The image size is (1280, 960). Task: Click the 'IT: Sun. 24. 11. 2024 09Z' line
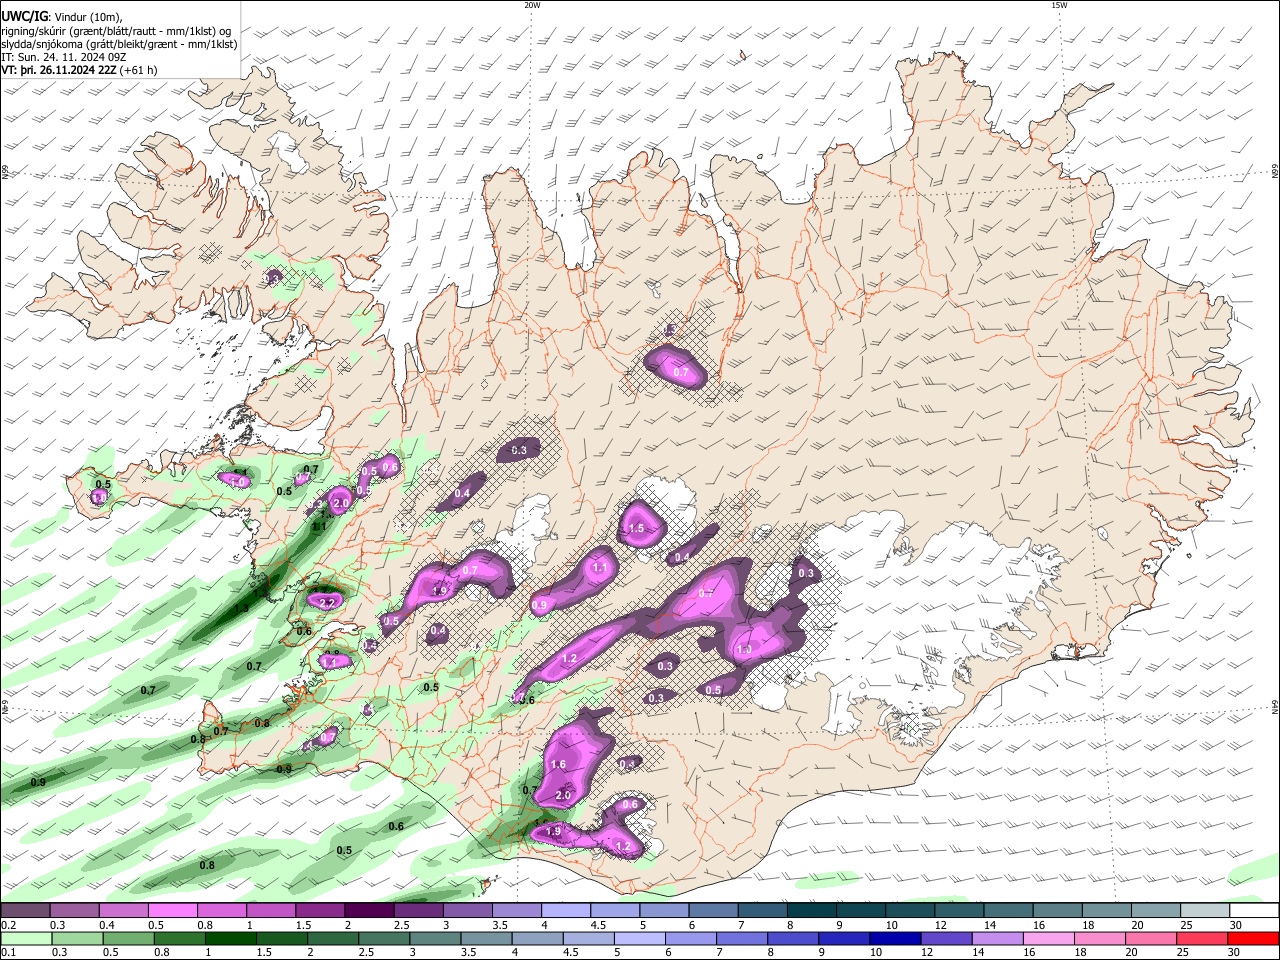tap(63, 57)
